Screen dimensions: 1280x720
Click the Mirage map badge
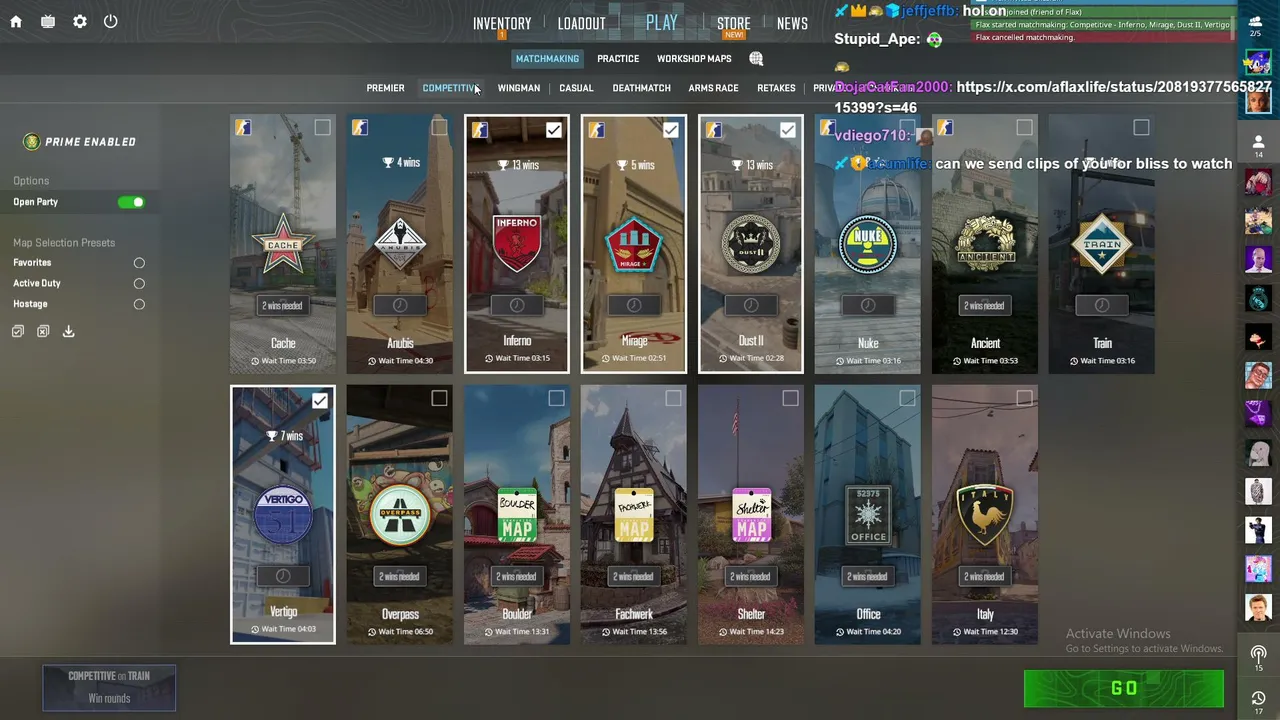[x=634, y=244]
